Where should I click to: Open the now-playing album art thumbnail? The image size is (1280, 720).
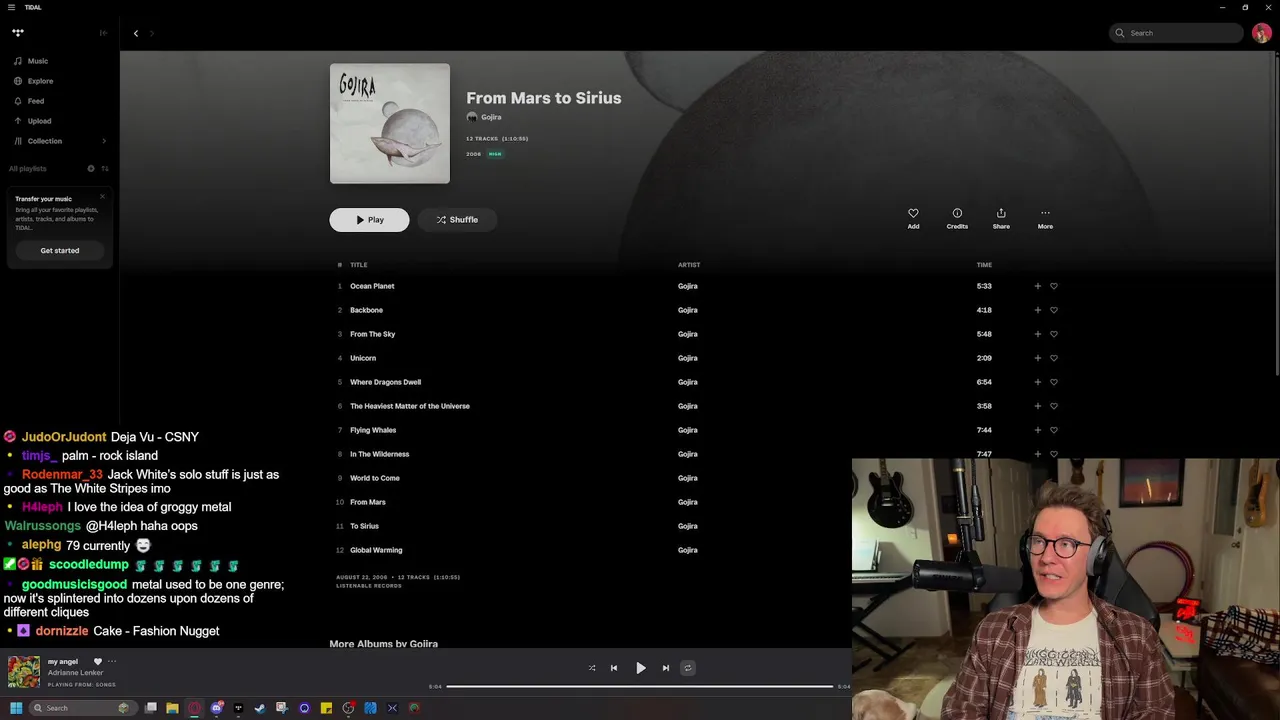[x=24, y=672]
